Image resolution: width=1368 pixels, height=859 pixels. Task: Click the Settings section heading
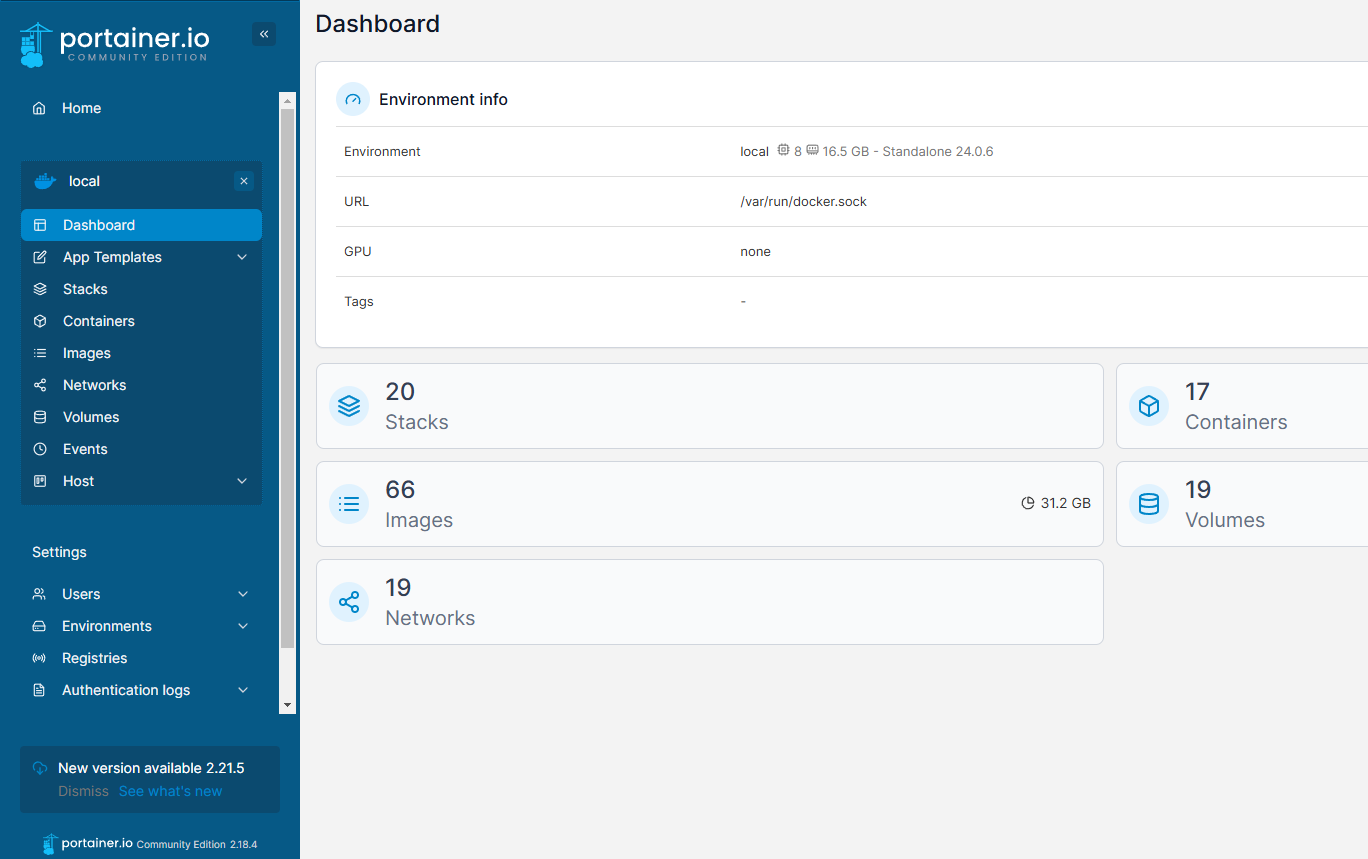[59, 552]
